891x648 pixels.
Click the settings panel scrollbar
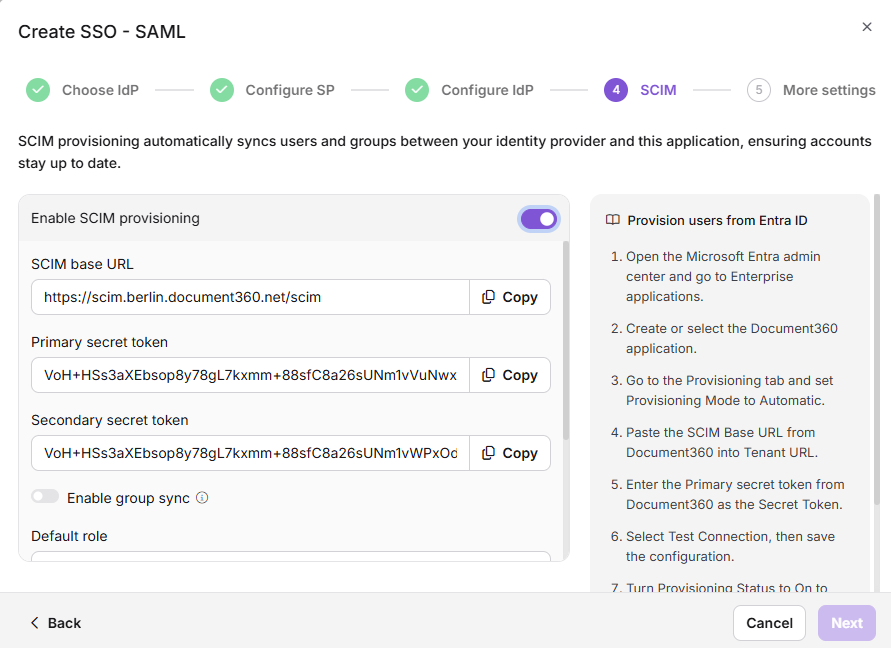click(565, 340)
